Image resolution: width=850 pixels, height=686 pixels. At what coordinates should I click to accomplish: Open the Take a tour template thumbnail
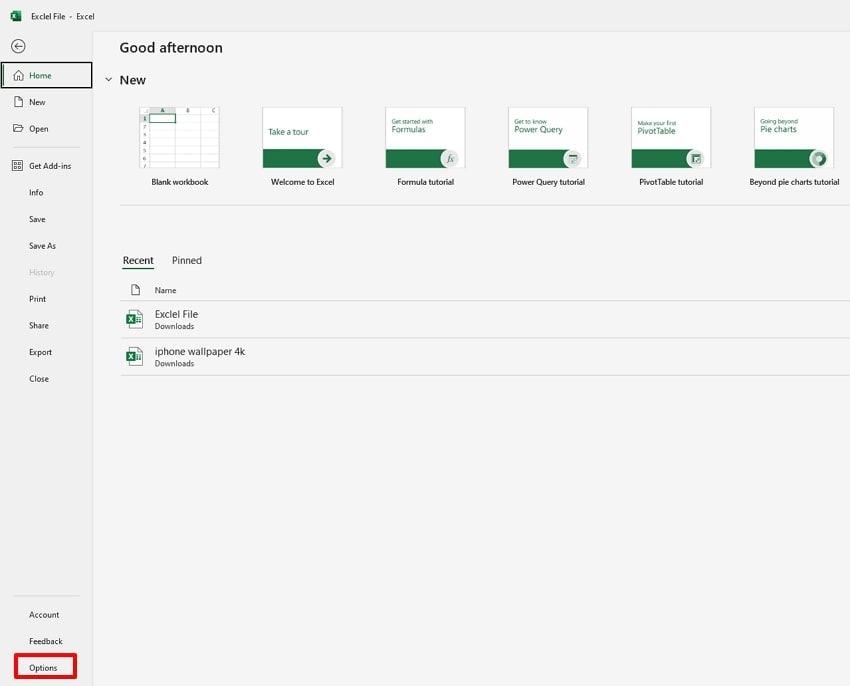302,138
